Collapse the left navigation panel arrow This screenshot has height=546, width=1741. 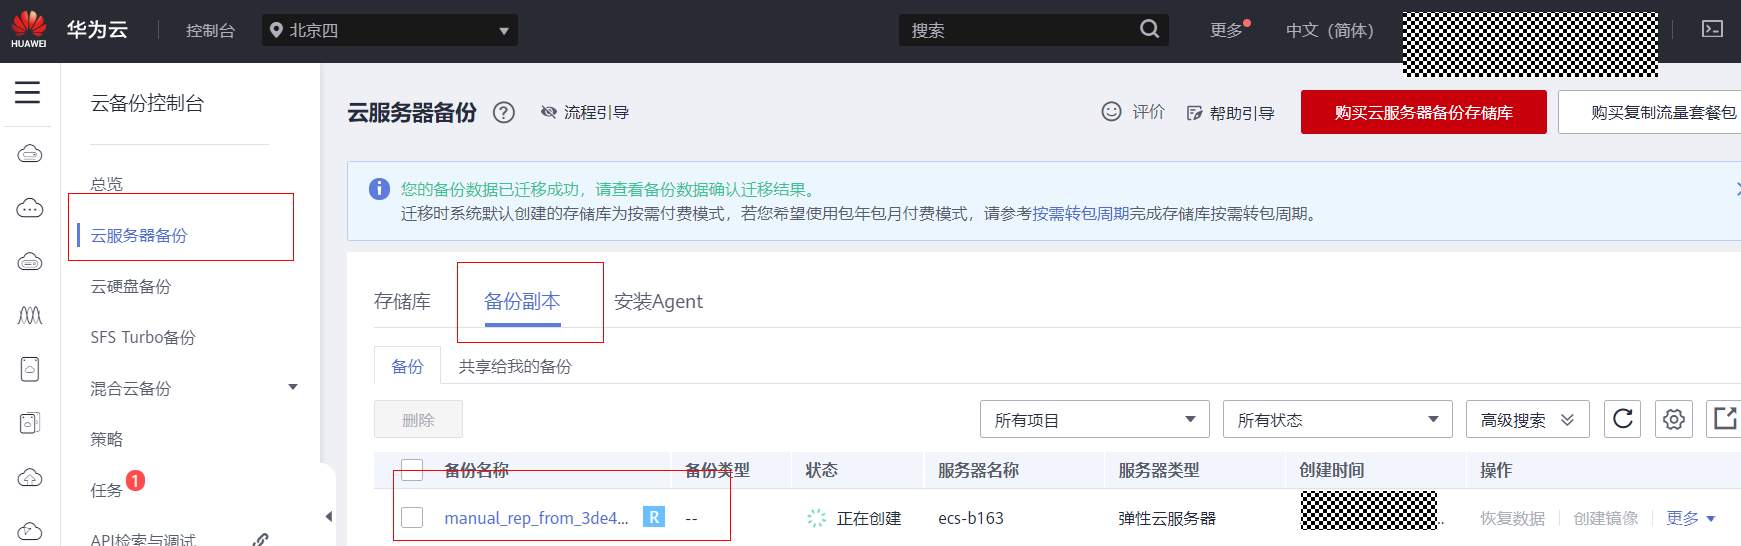coord(328,517)
